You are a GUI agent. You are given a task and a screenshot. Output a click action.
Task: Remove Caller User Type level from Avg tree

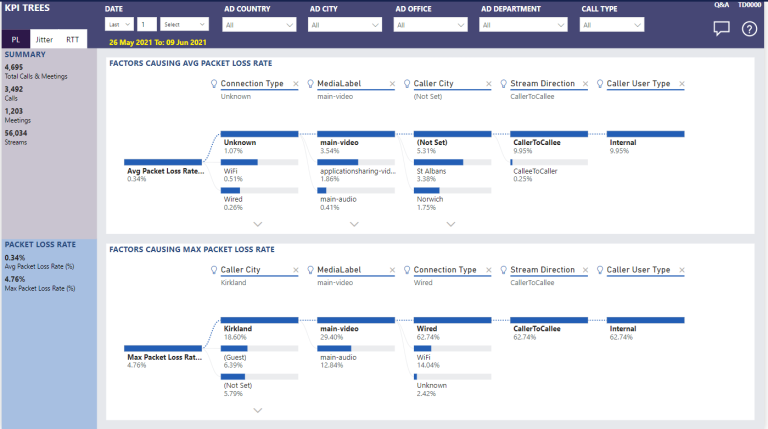coord(682,84)
